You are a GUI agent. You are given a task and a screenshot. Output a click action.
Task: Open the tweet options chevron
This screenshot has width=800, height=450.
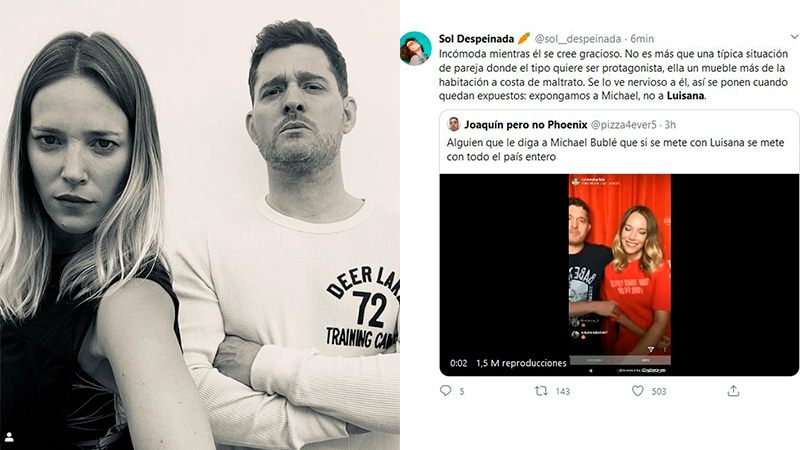[x=794, y=37]
